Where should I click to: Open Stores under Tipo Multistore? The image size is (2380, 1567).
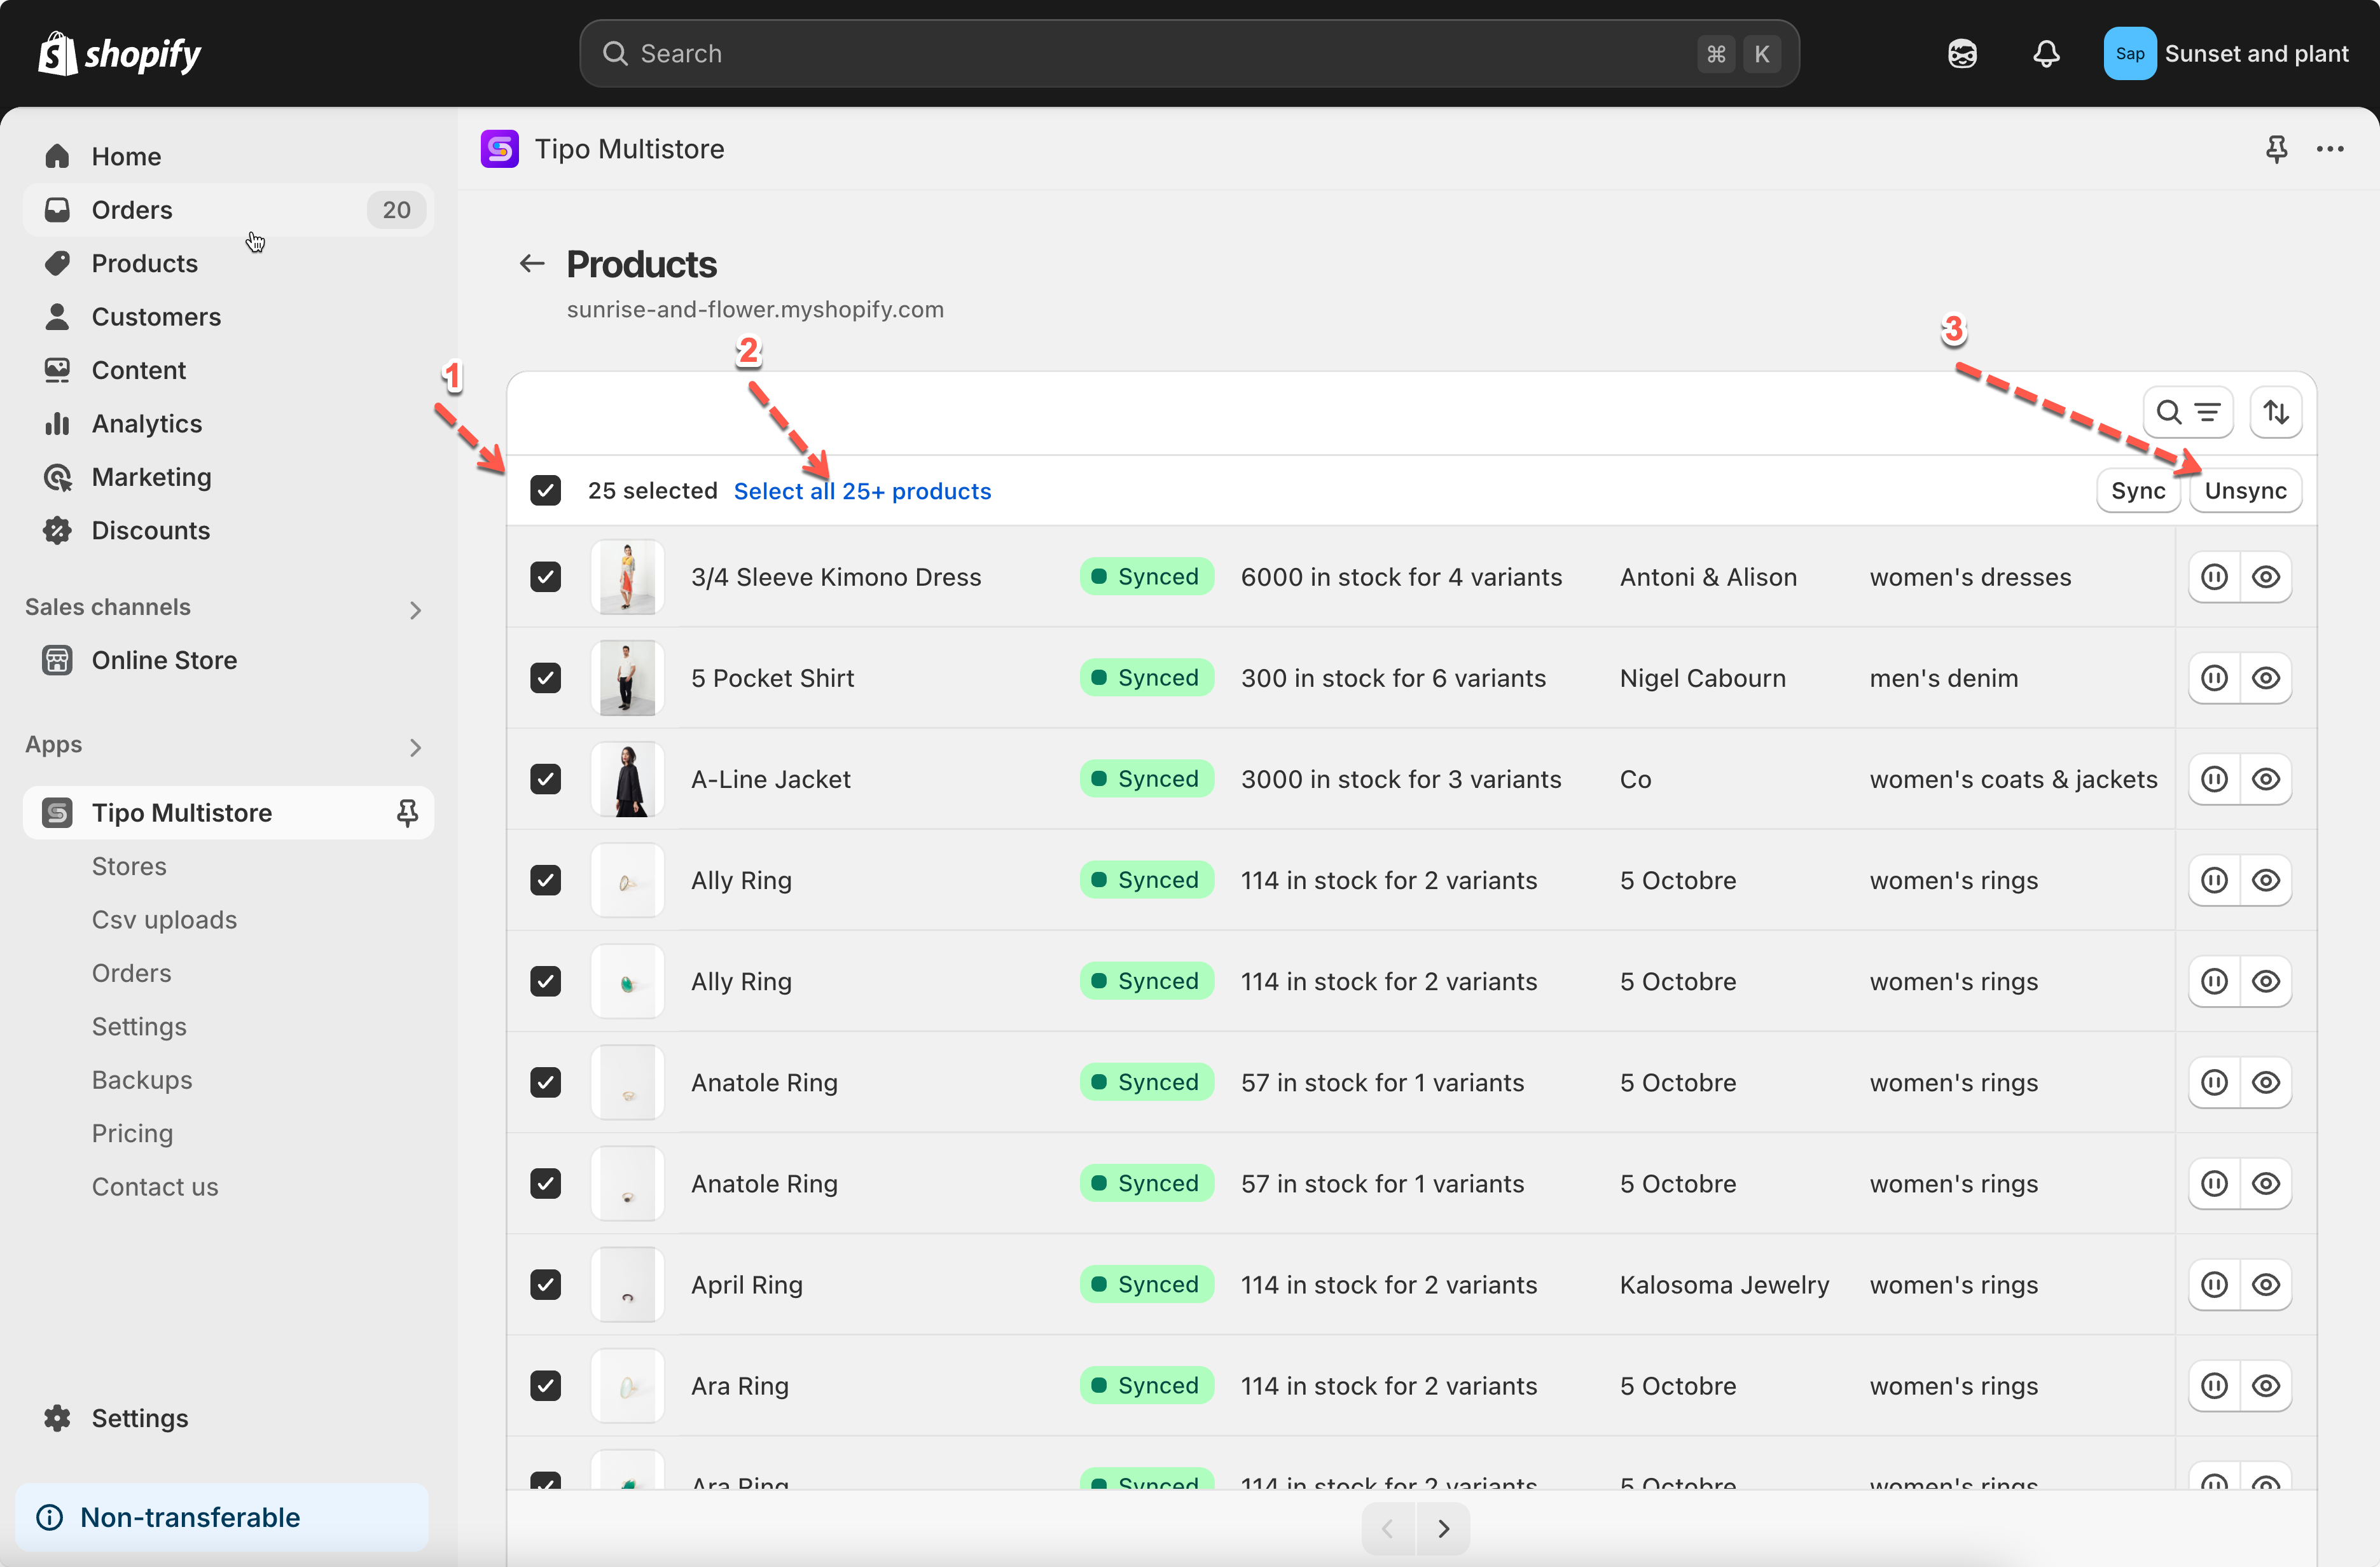[x=129, y=866]
